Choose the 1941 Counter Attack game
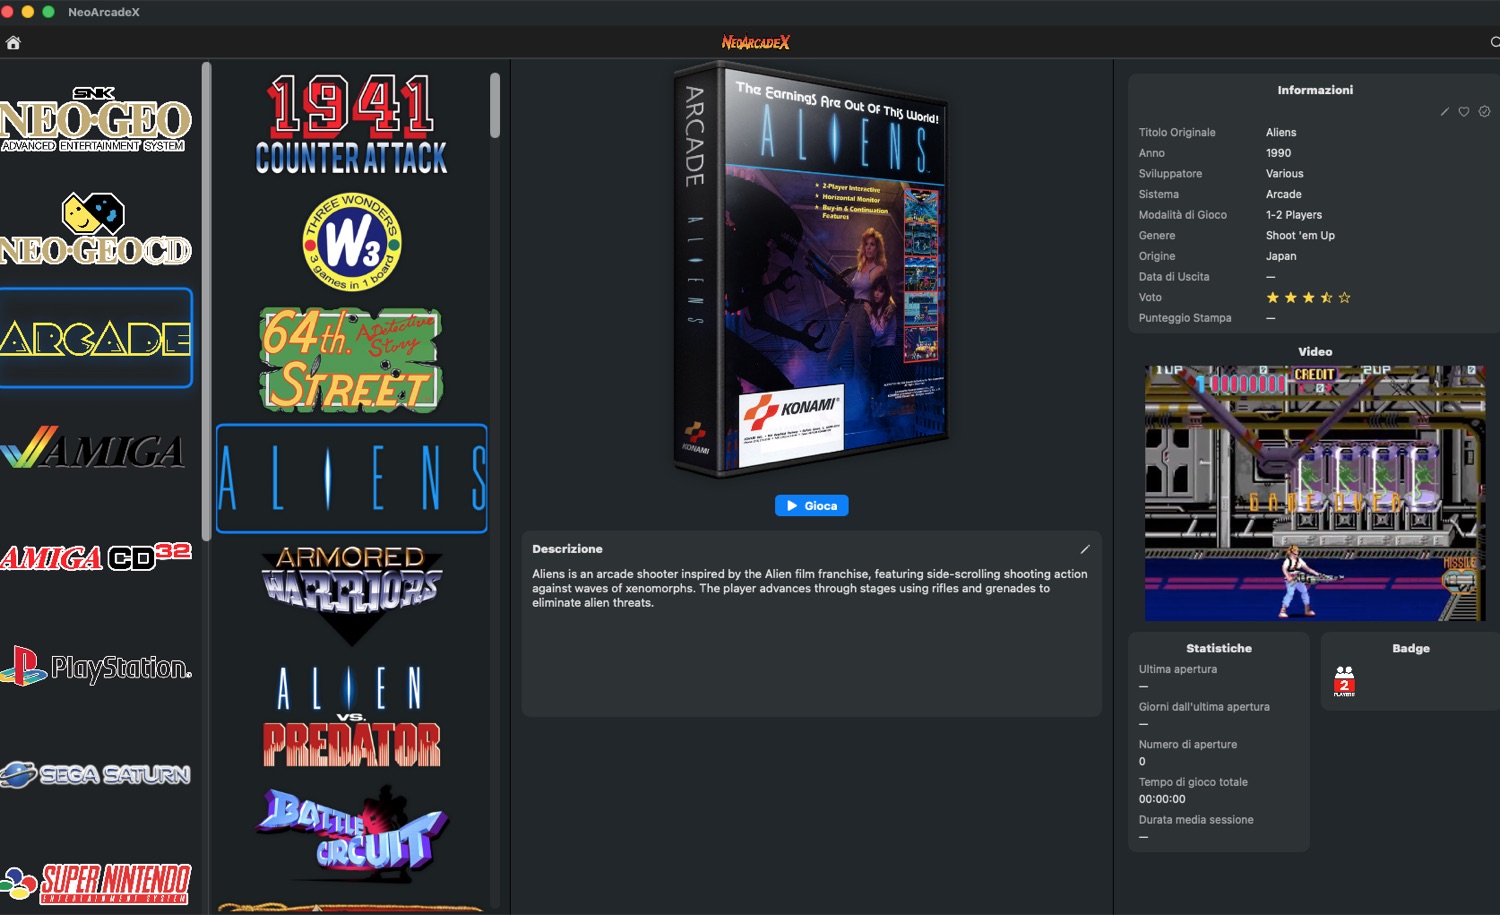This screenshot has height=915, width=1500. pyautogui.click(x=351, y=125)
